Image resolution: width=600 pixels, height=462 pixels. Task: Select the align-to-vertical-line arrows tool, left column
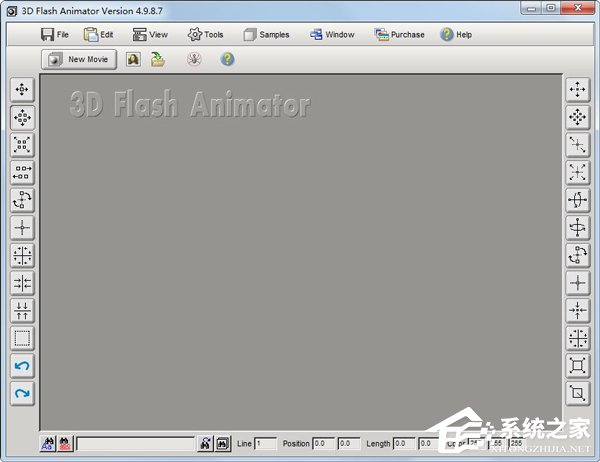(22, 283)
